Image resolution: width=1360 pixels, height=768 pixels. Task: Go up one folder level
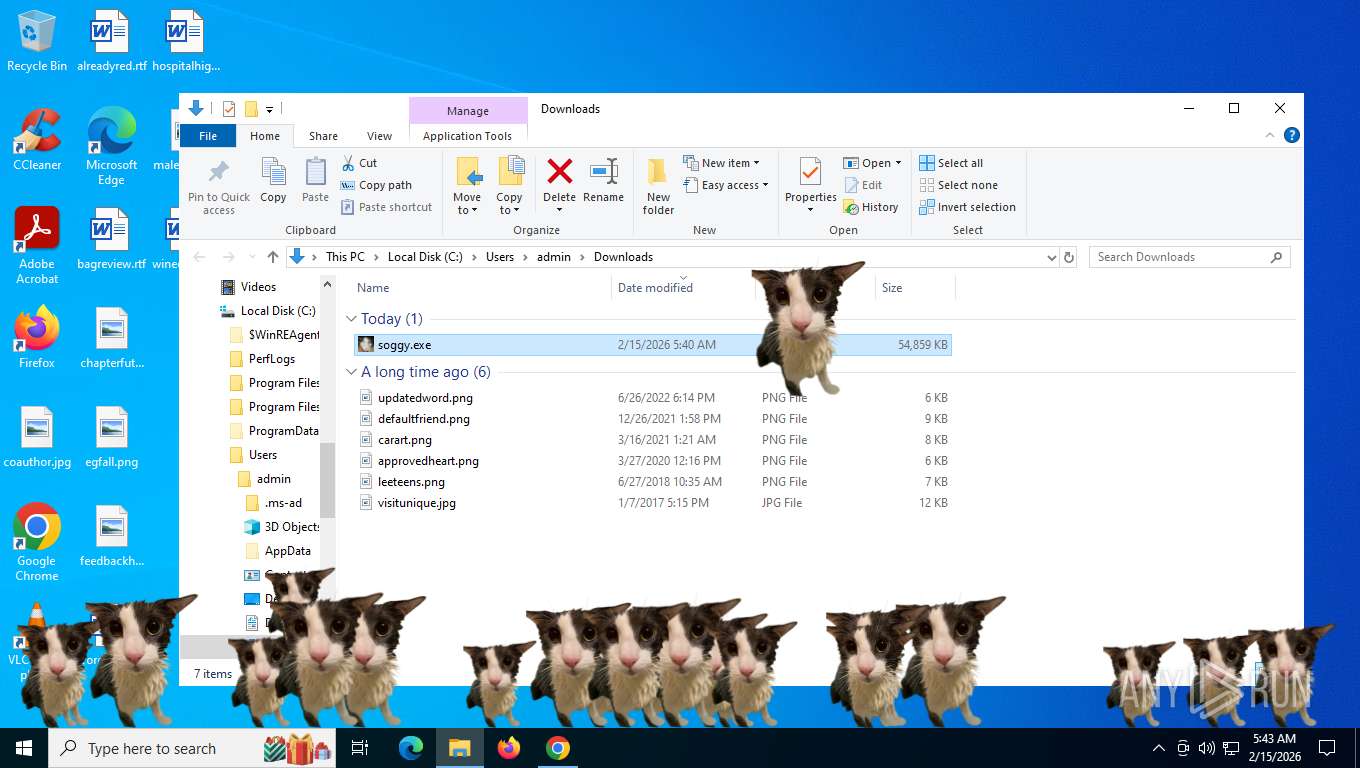pos(272,257)
